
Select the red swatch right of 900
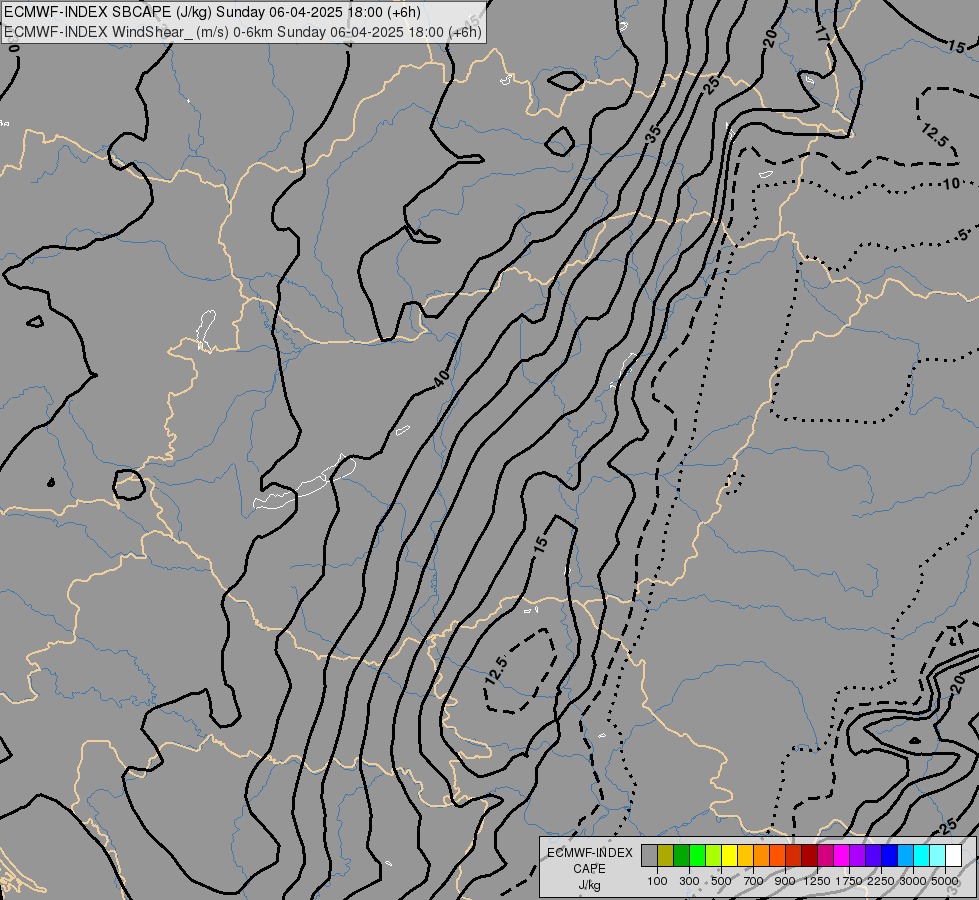coord(794,855)
